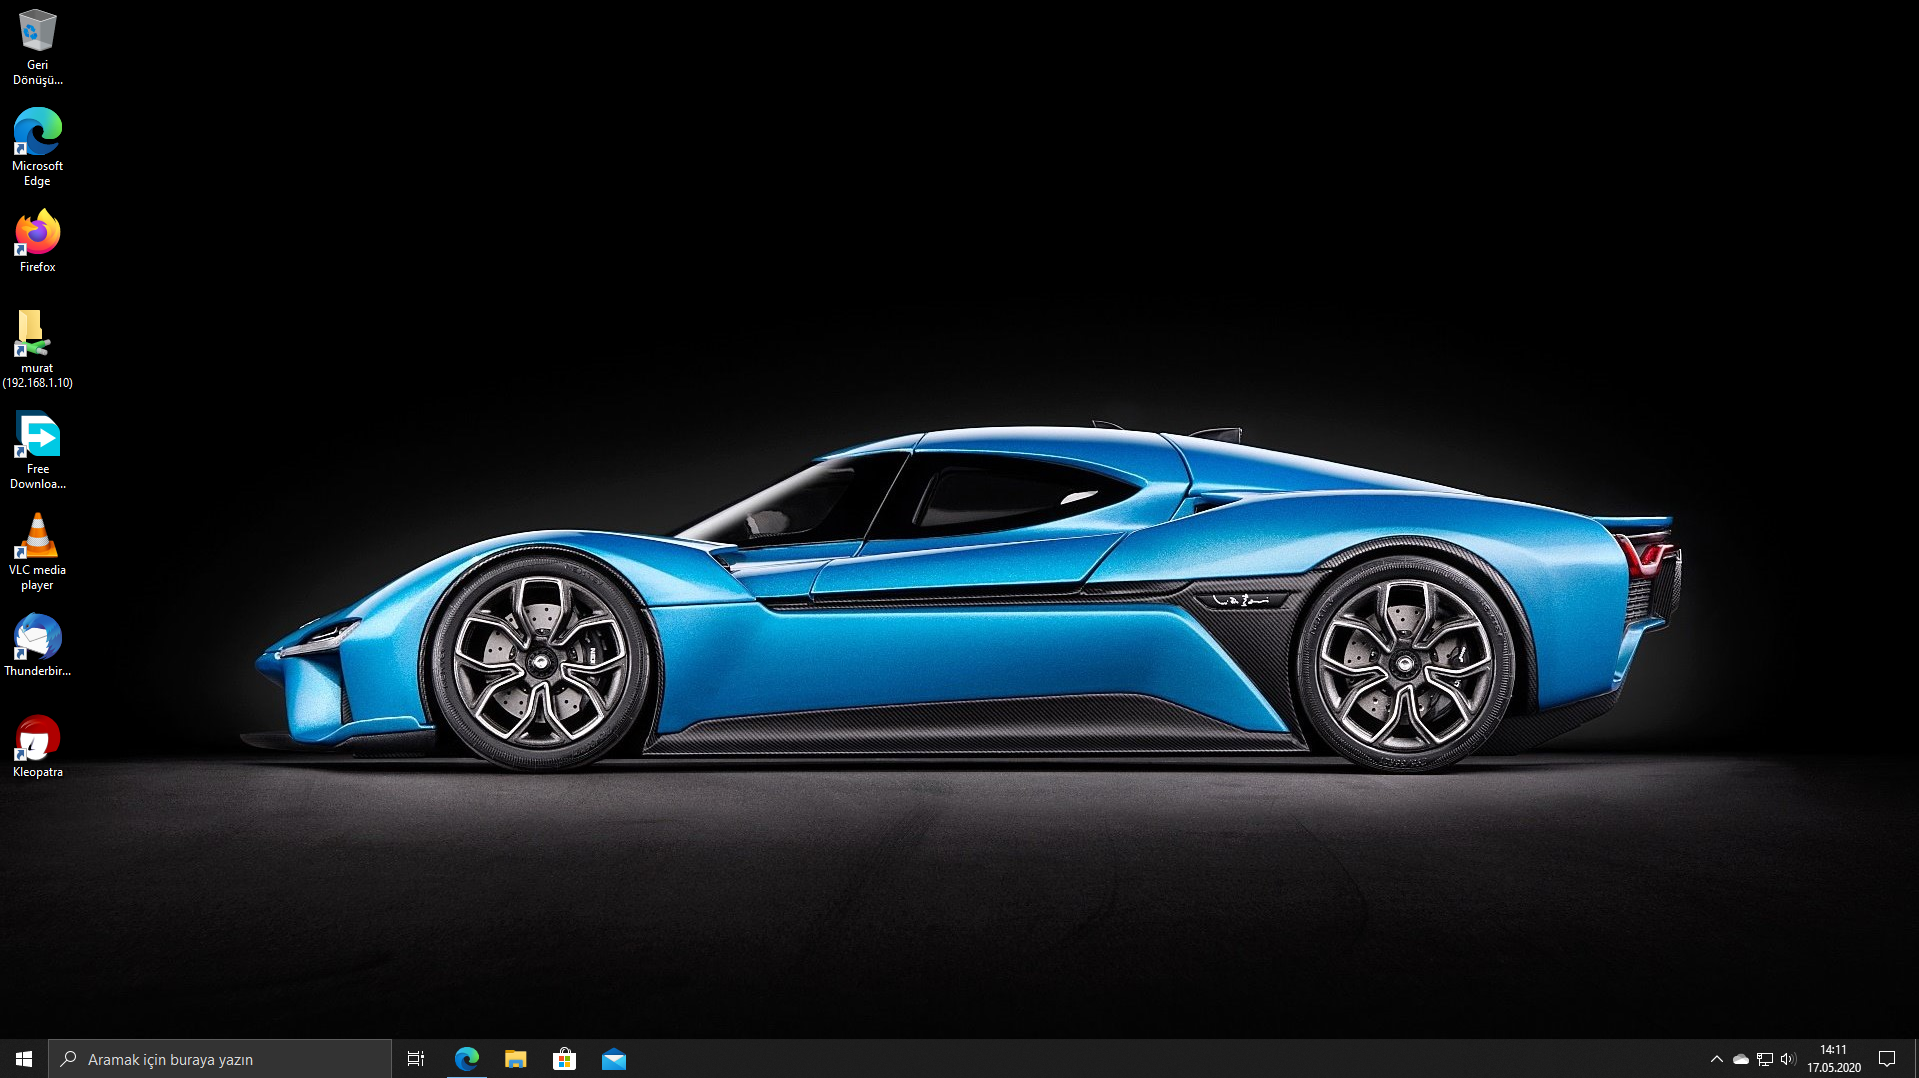Open the volume control speaker icon
The image size is (1919, 1078).
(1788, 1059)
